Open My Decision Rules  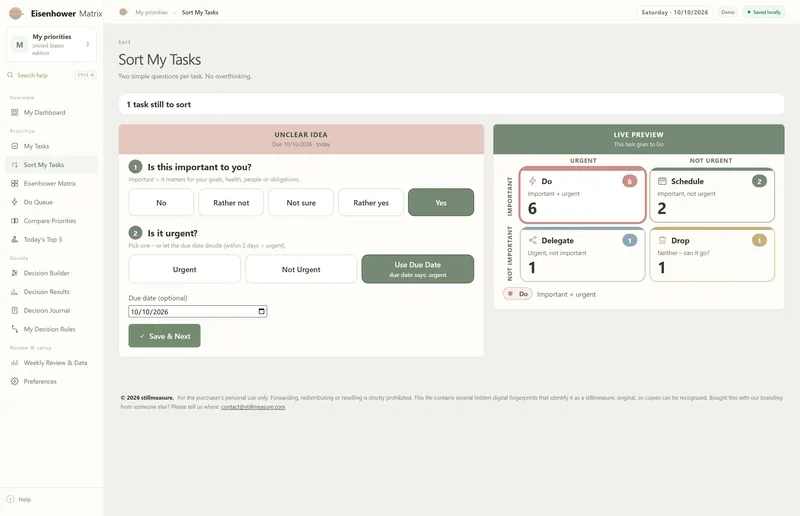tap(52, 329)
